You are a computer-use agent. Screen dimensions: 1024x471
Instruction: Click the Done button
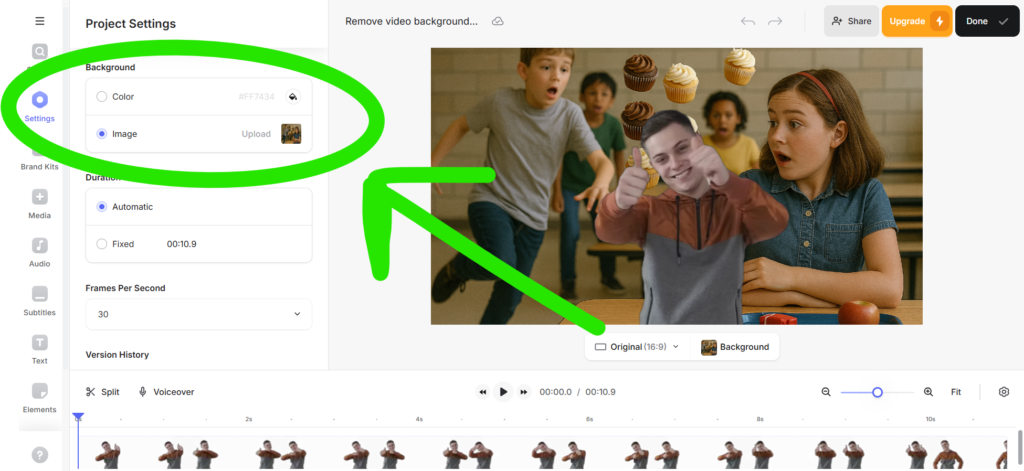[987, 21]
